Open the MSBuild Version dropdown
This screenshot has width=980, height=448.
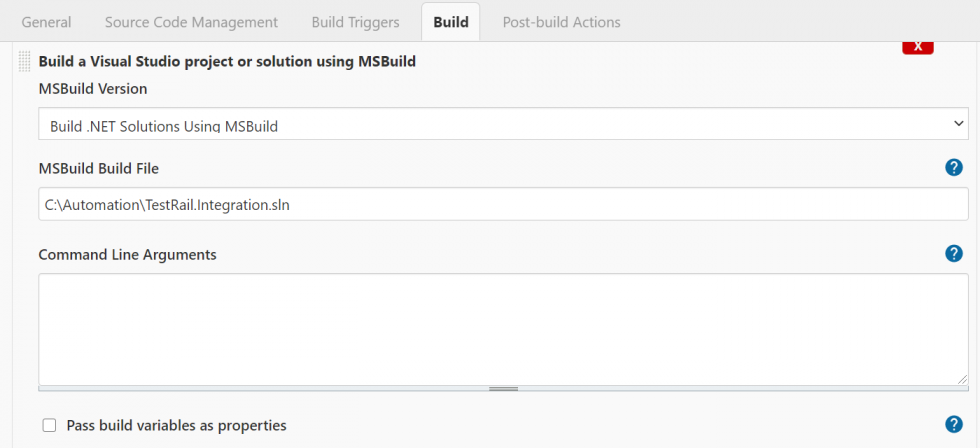tap(502, 125)
